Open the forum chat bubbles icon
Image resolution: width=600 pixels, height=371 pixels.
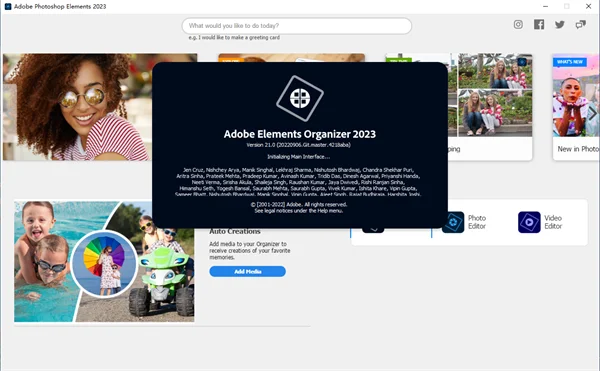tap(580, 25)
